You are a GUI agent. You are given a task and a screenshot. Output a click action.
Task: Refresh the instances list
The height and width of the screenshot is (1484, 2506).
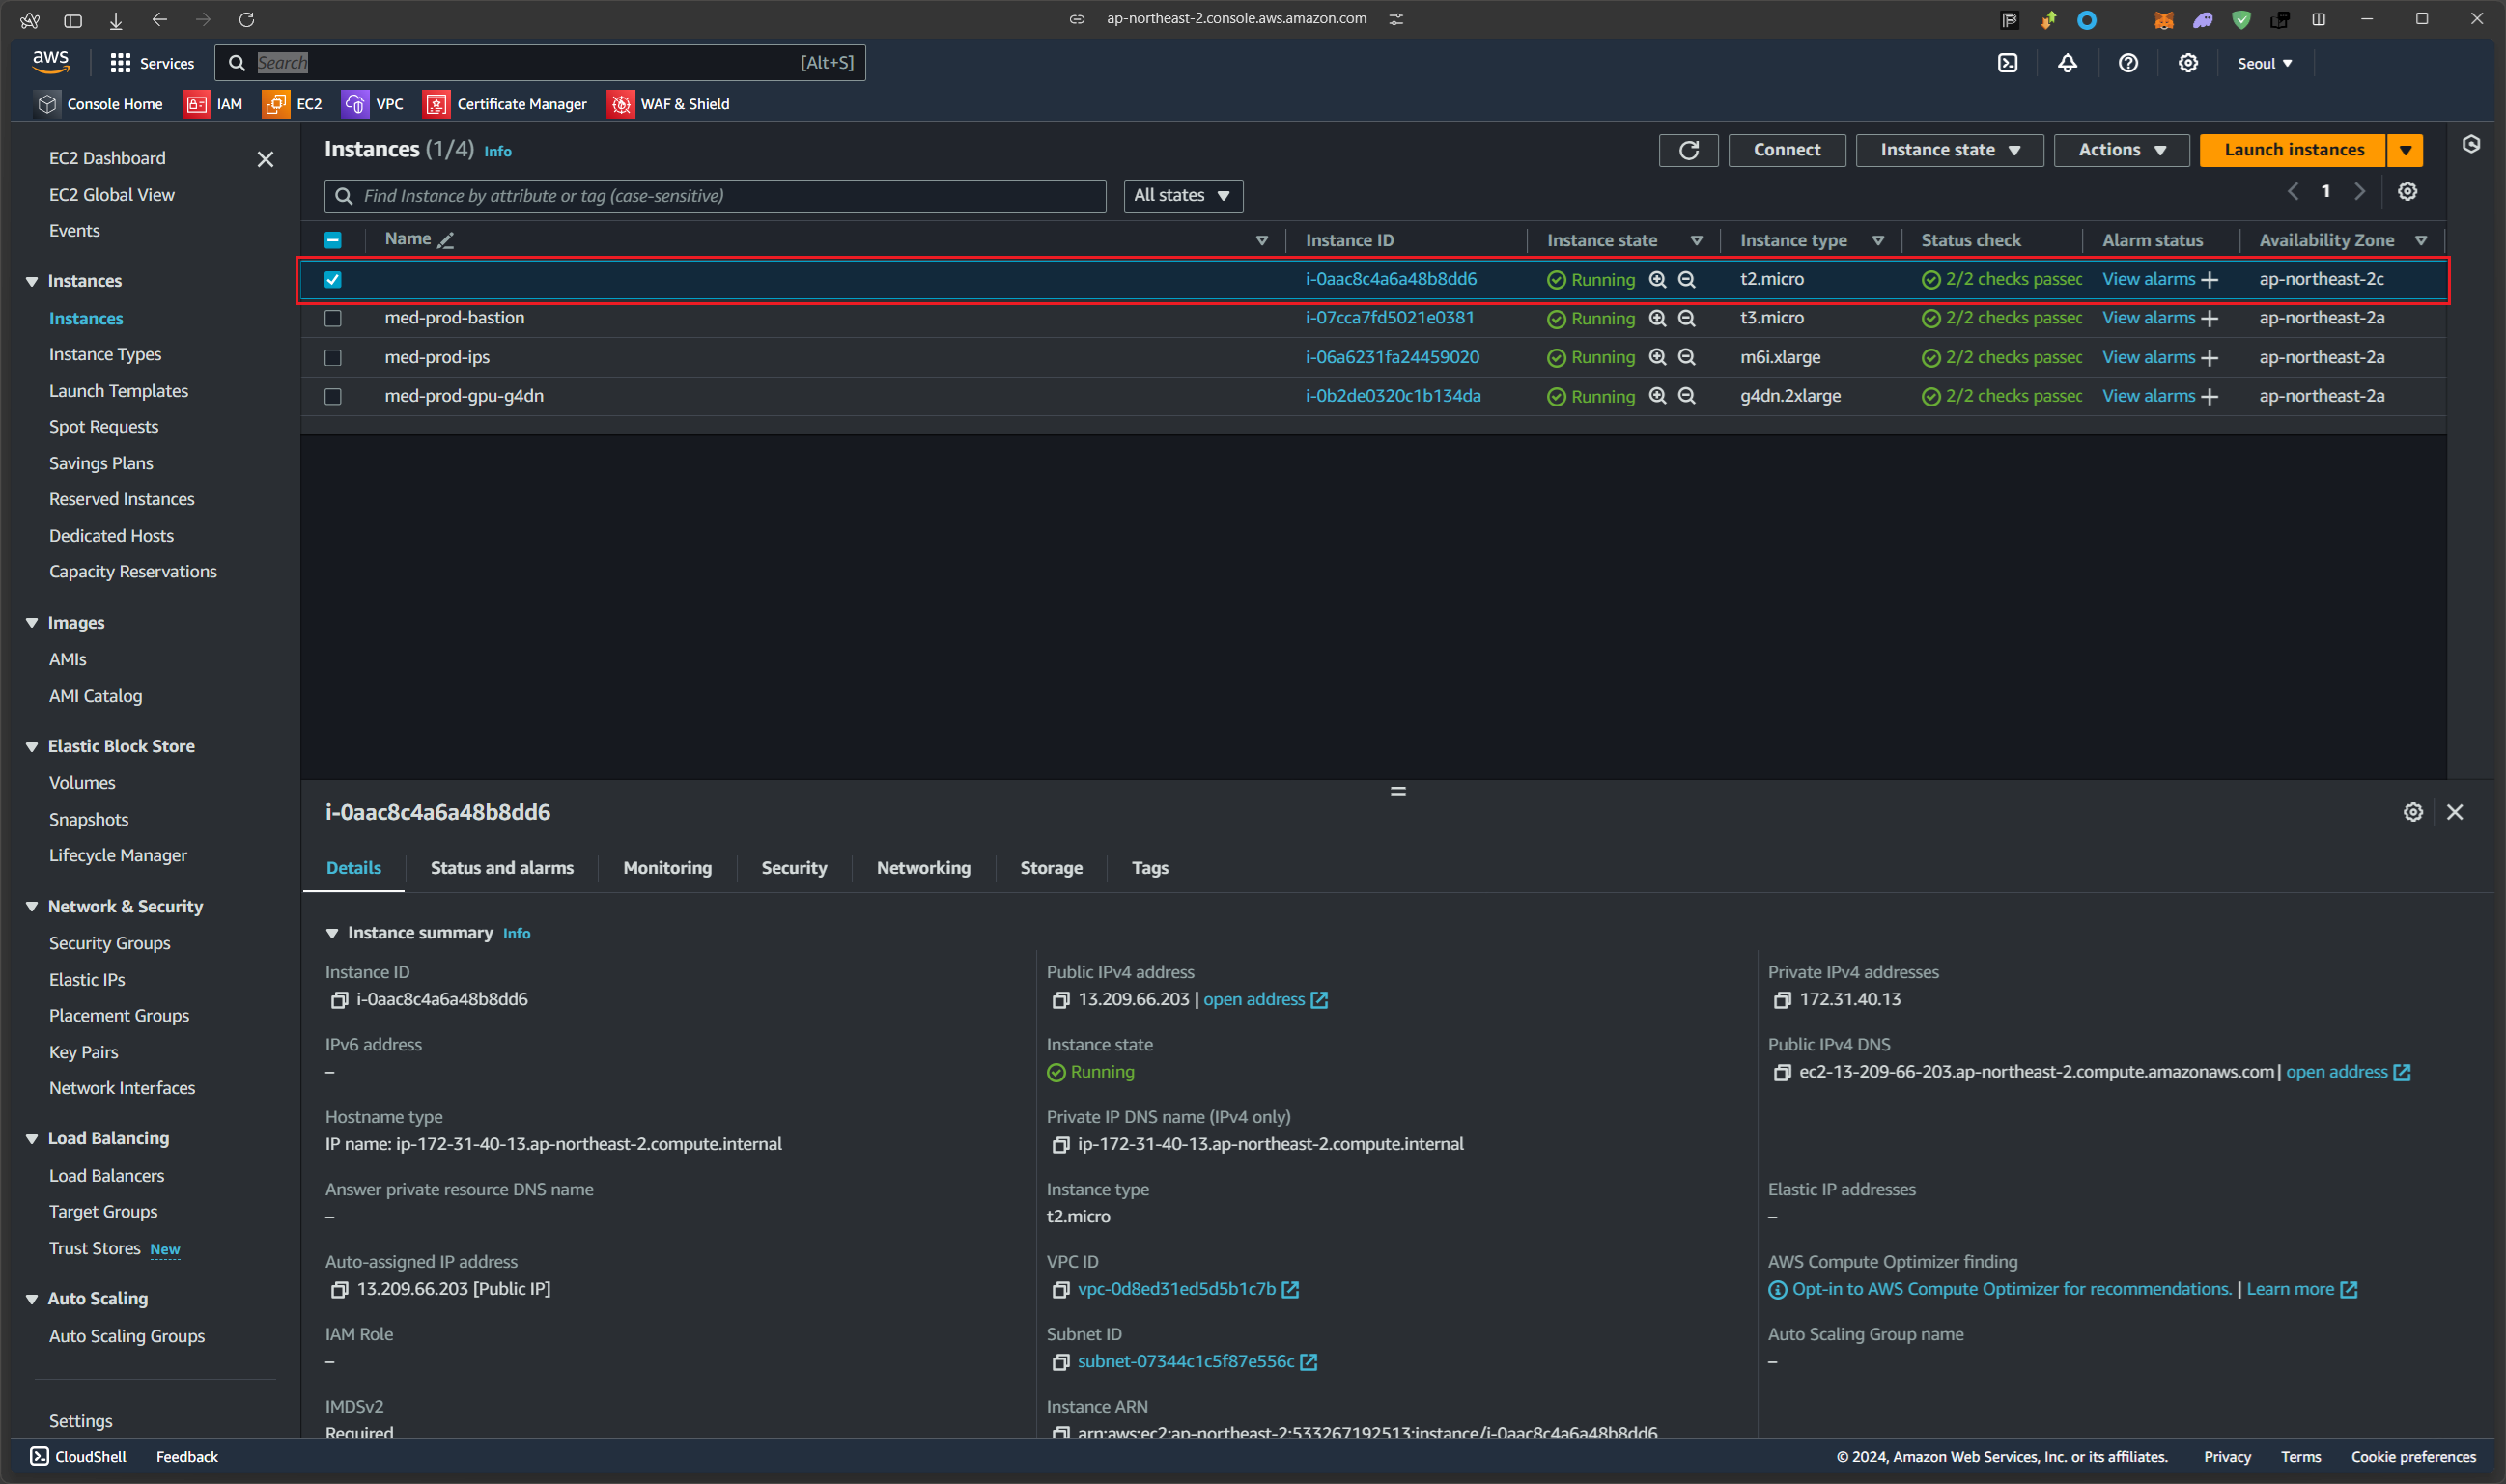(1688, 150)
